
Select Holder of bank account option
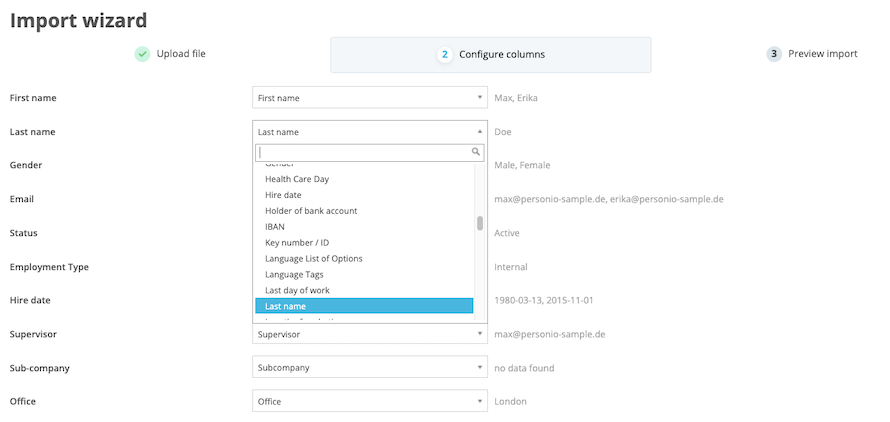(x=311, y=211)
